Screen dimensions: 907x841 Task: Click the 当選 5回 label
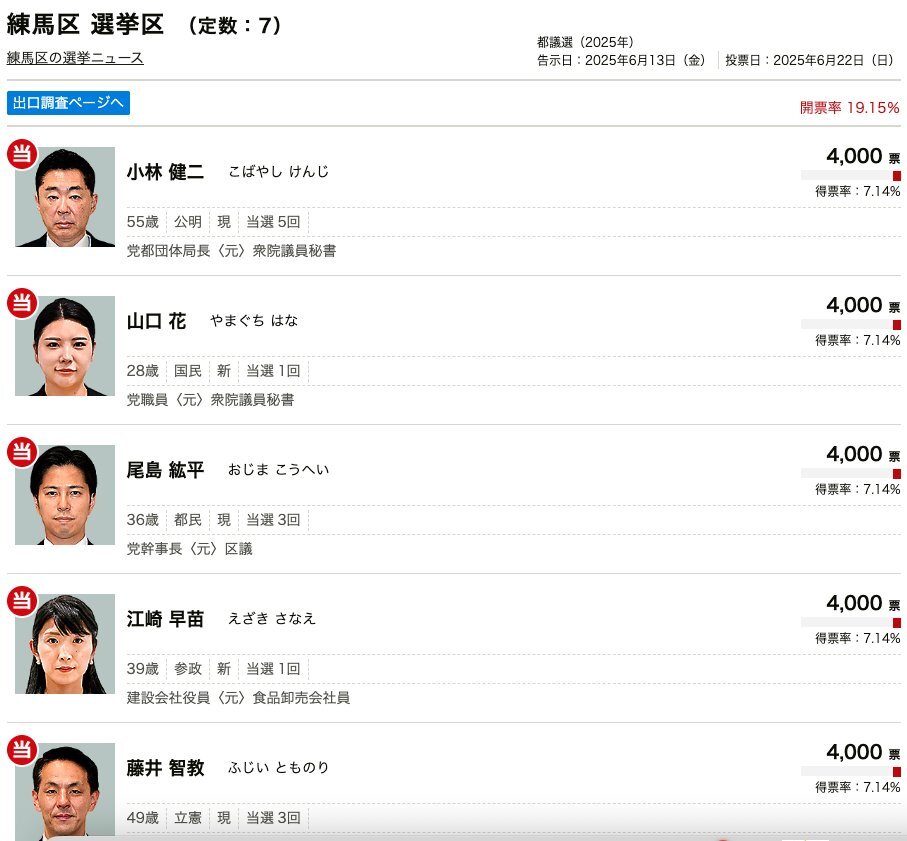click(273, 222)
